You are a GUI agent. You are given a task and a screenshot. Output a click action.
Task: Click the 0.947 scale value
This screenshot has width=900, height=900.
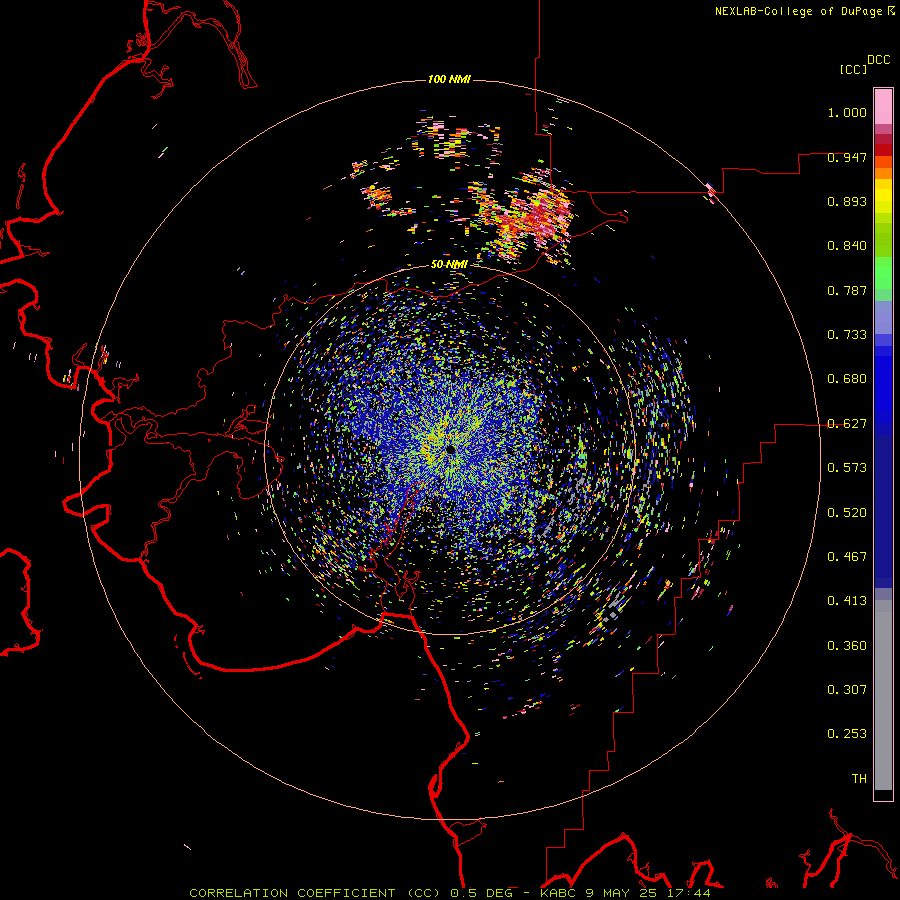pos(847,157)
